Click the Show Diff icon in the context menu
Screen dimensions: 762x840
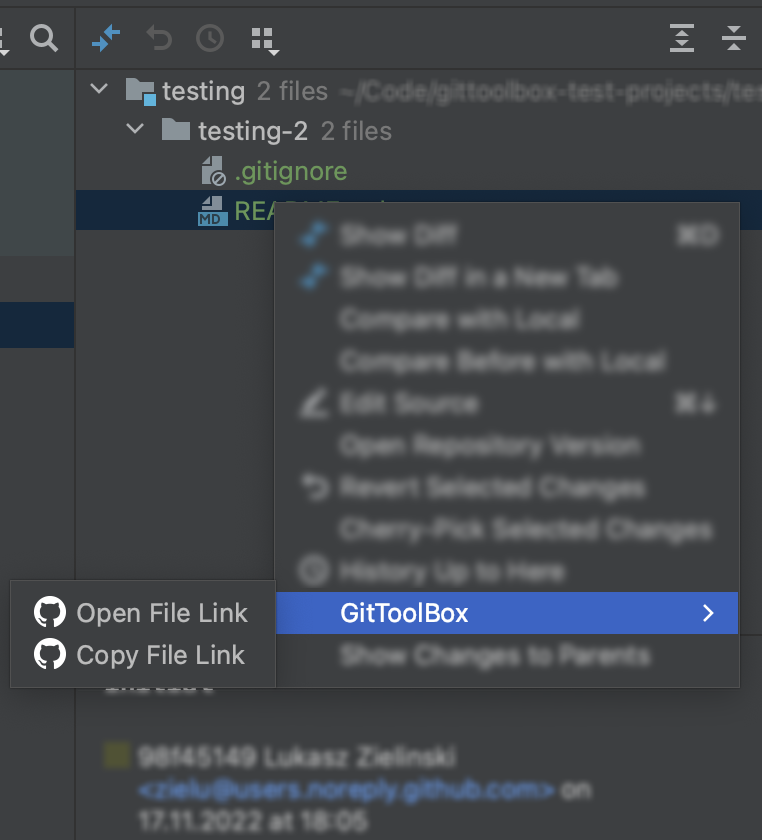pos(313,236)
